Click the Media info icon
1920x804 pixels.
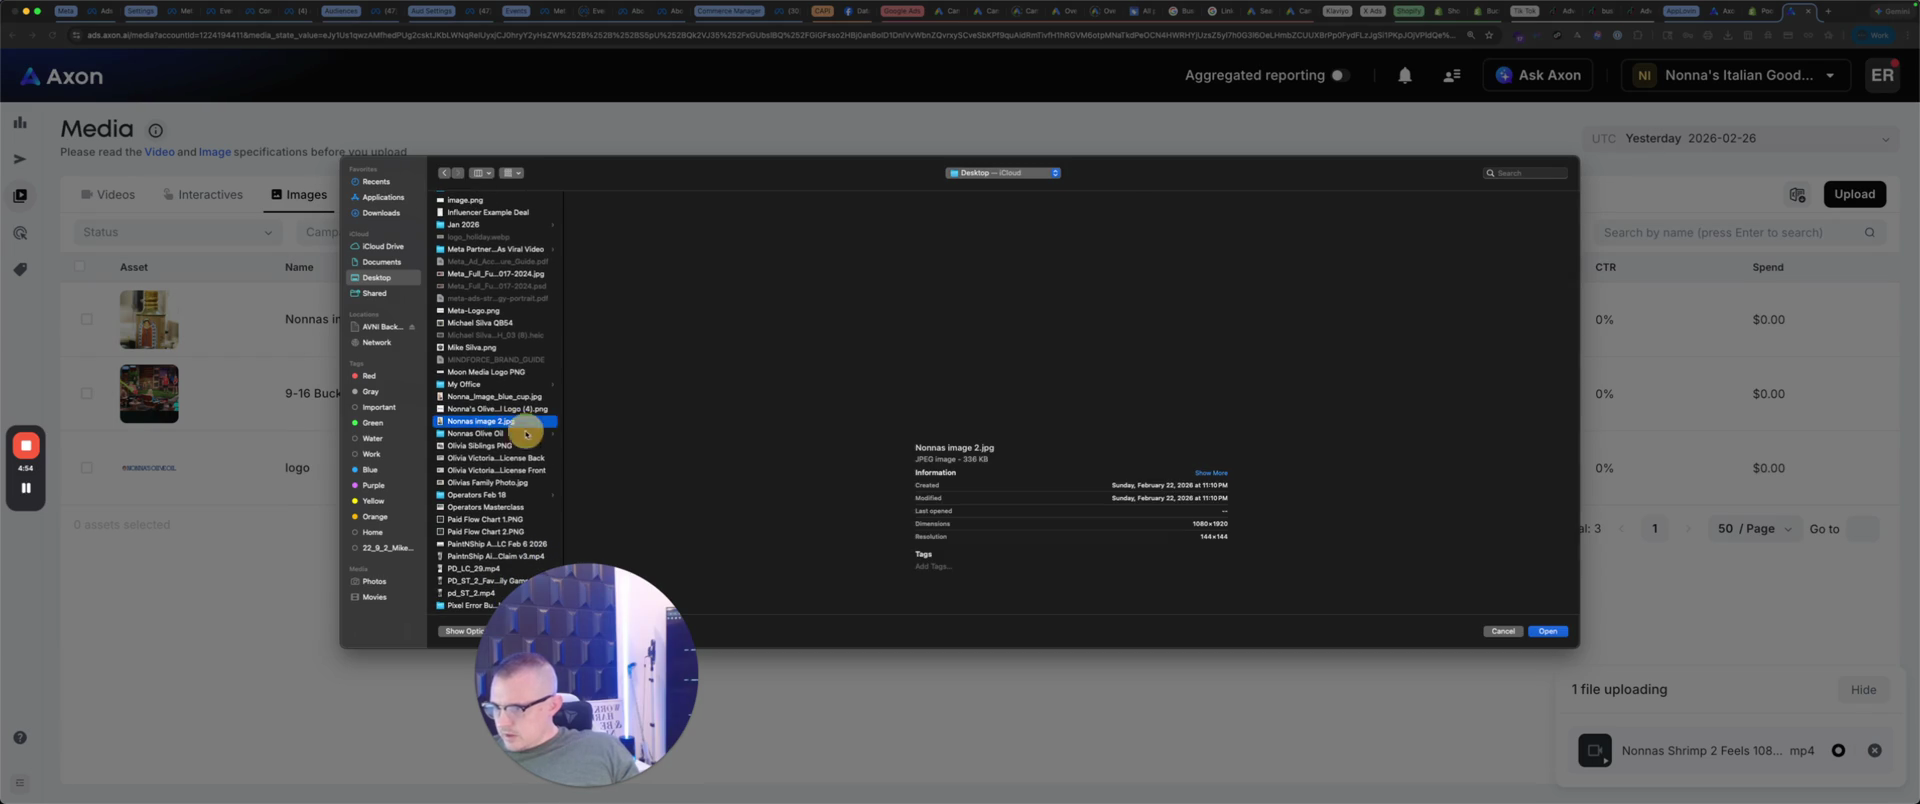(156, 130)
